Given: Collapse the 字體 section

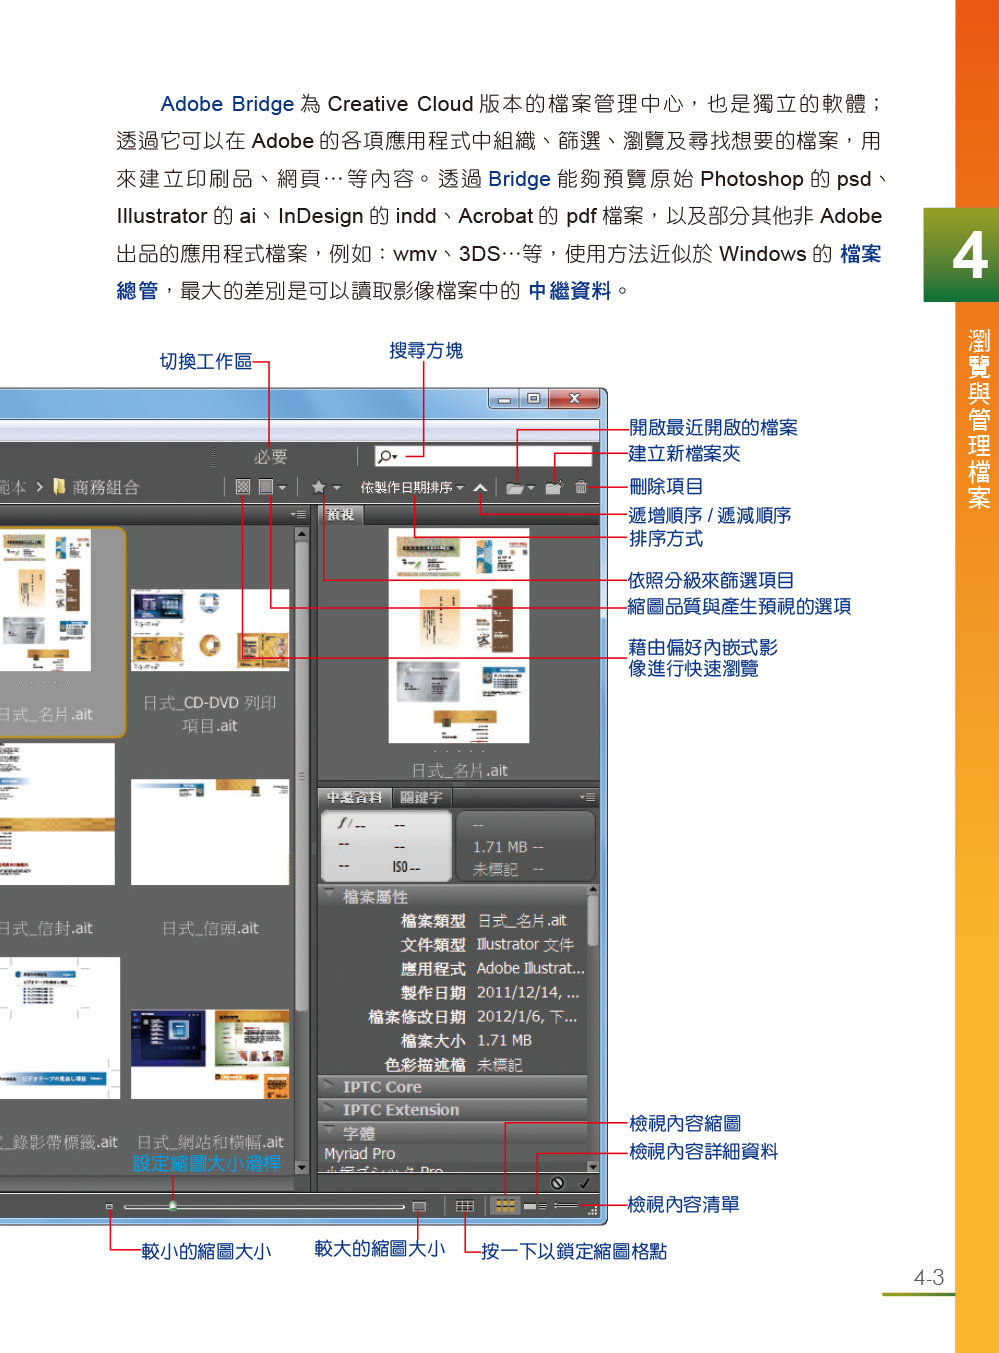Looking at the screenshot, I should point(329,1131).
